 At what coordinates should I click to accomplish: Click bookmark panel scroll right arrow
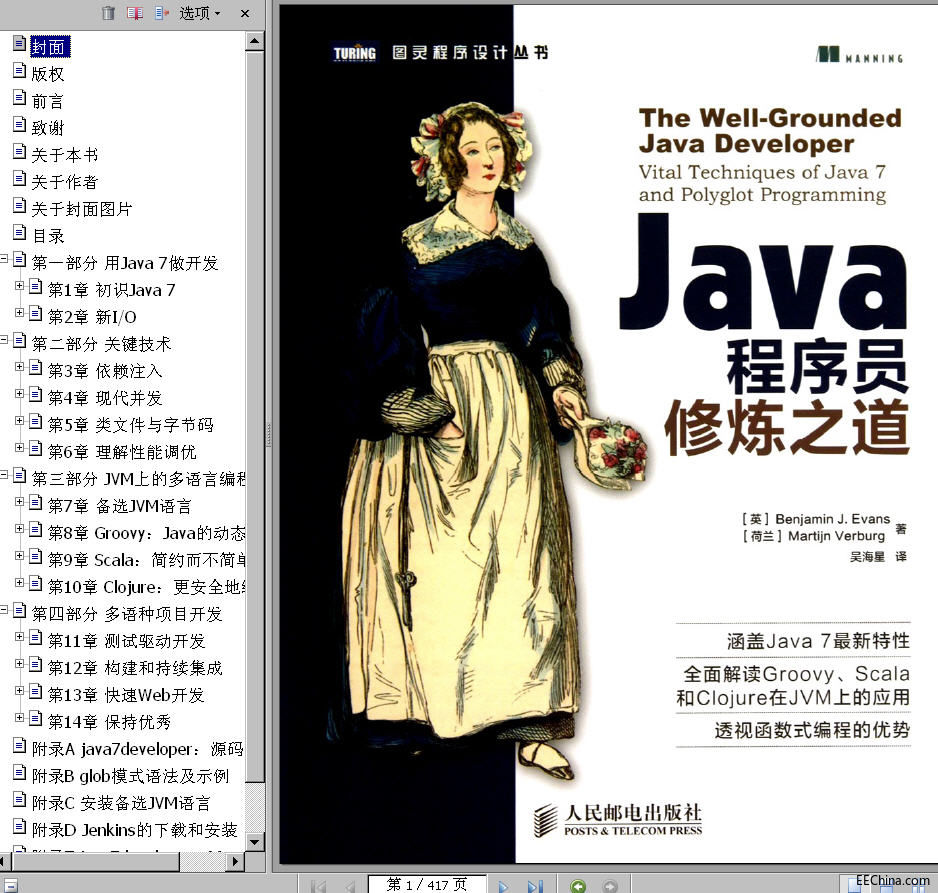coord(235,862)
